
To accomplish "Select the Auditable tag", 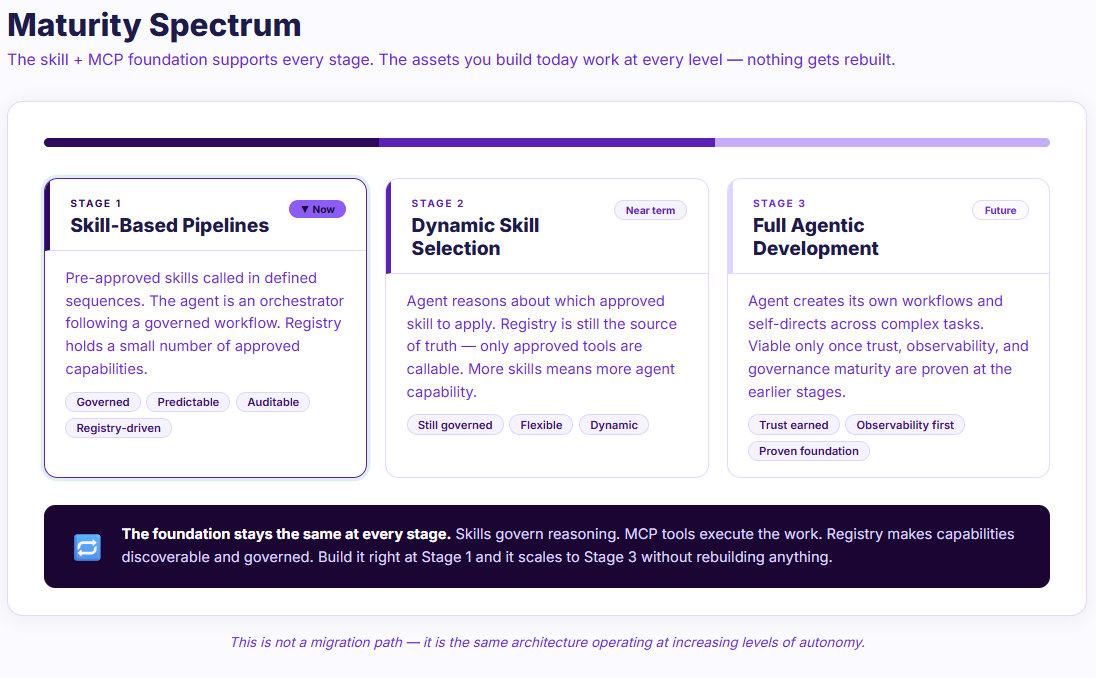I will 273,402.
